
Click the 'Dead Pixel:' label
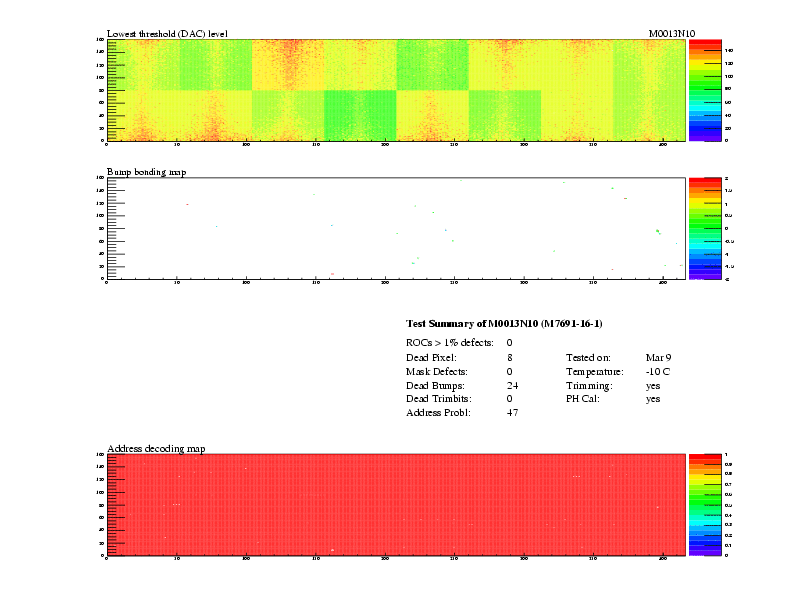coord(431,358)
